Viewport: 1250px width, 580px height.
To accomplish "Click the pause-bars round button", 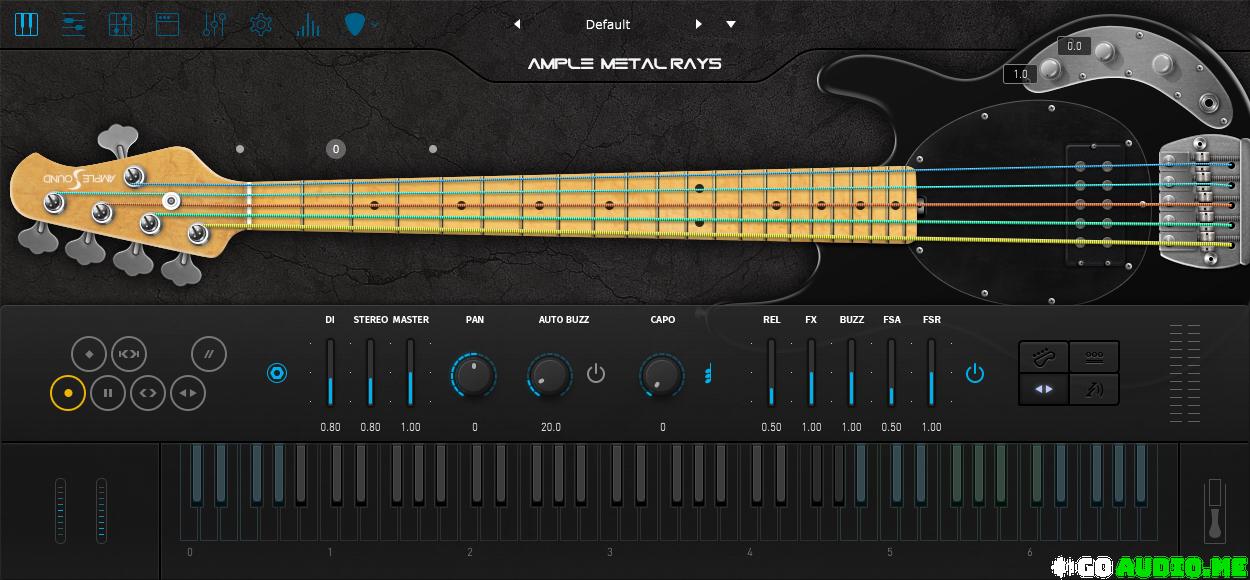I will point(108,393).
